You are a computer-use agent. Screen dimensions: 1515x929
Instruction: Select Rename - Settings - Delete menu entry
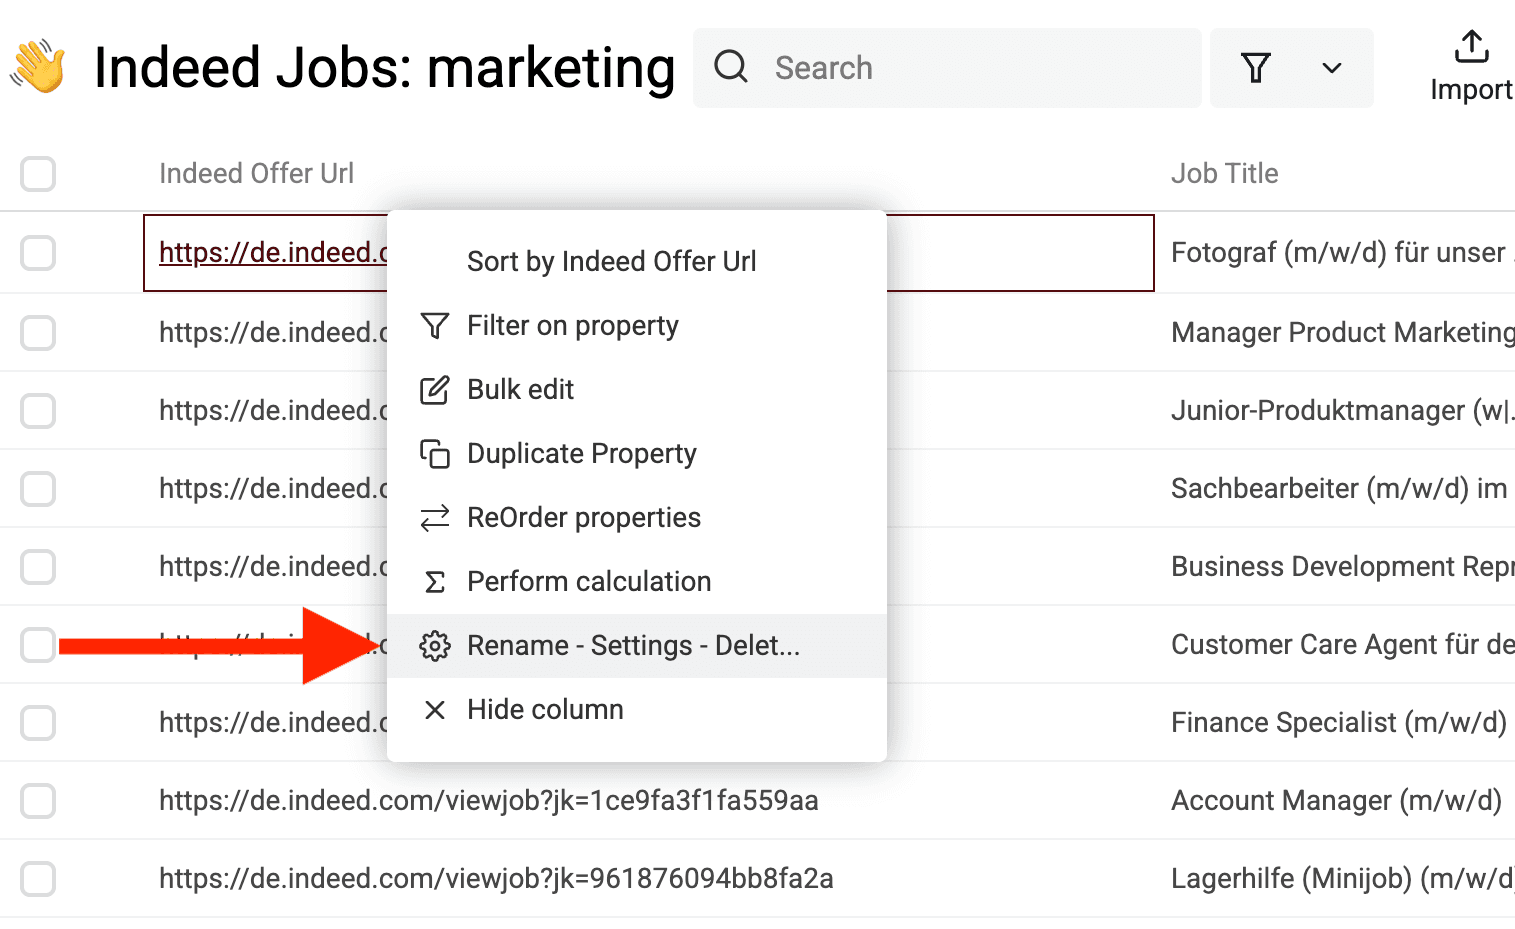(633, 645)
